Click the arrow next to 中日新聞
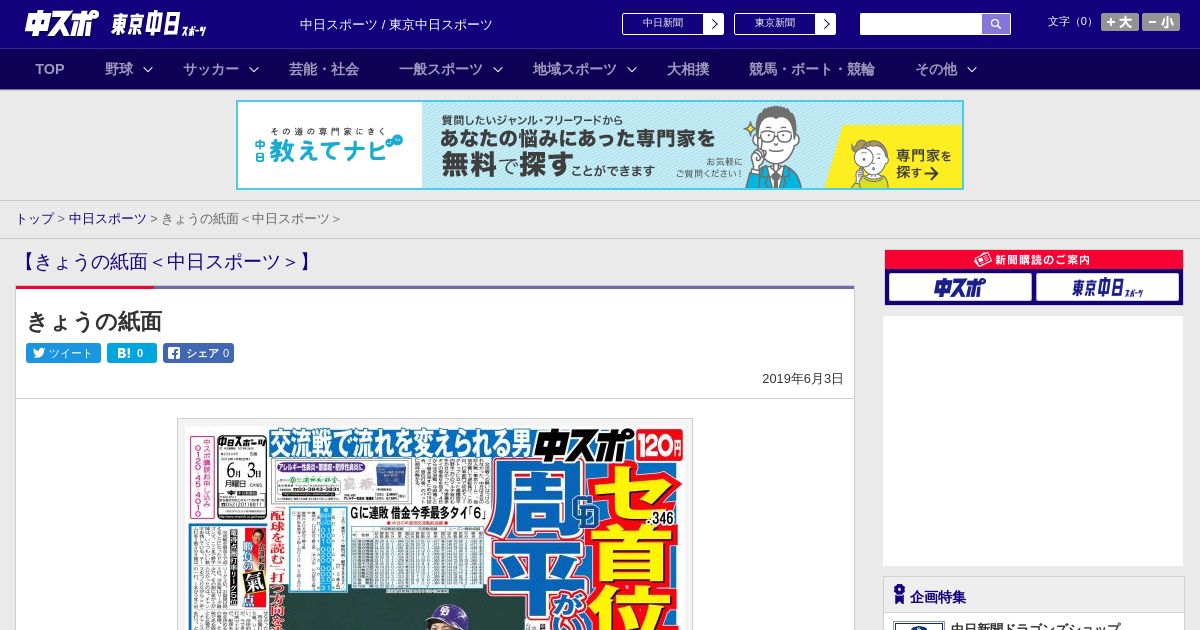The height and width of the screenshot is (630, 1200). coord(714,24)
